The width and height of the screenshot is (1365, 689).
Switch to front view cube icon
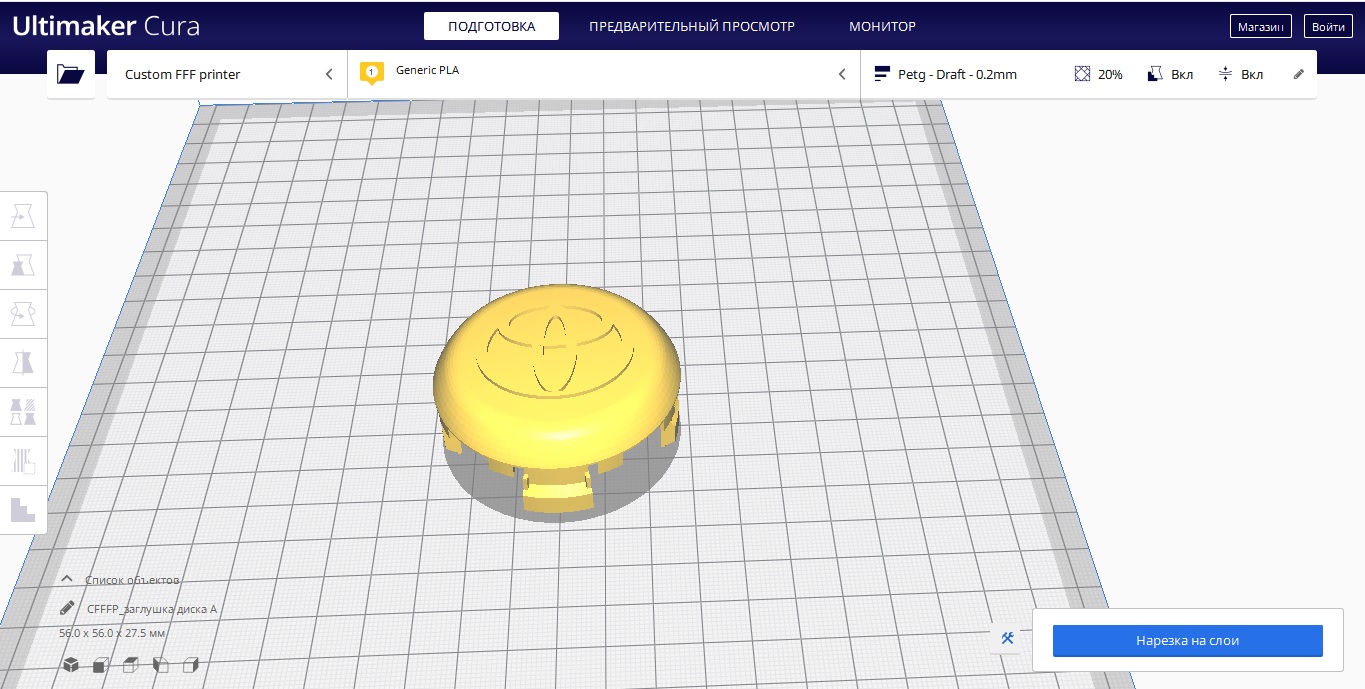click(101, 665)
